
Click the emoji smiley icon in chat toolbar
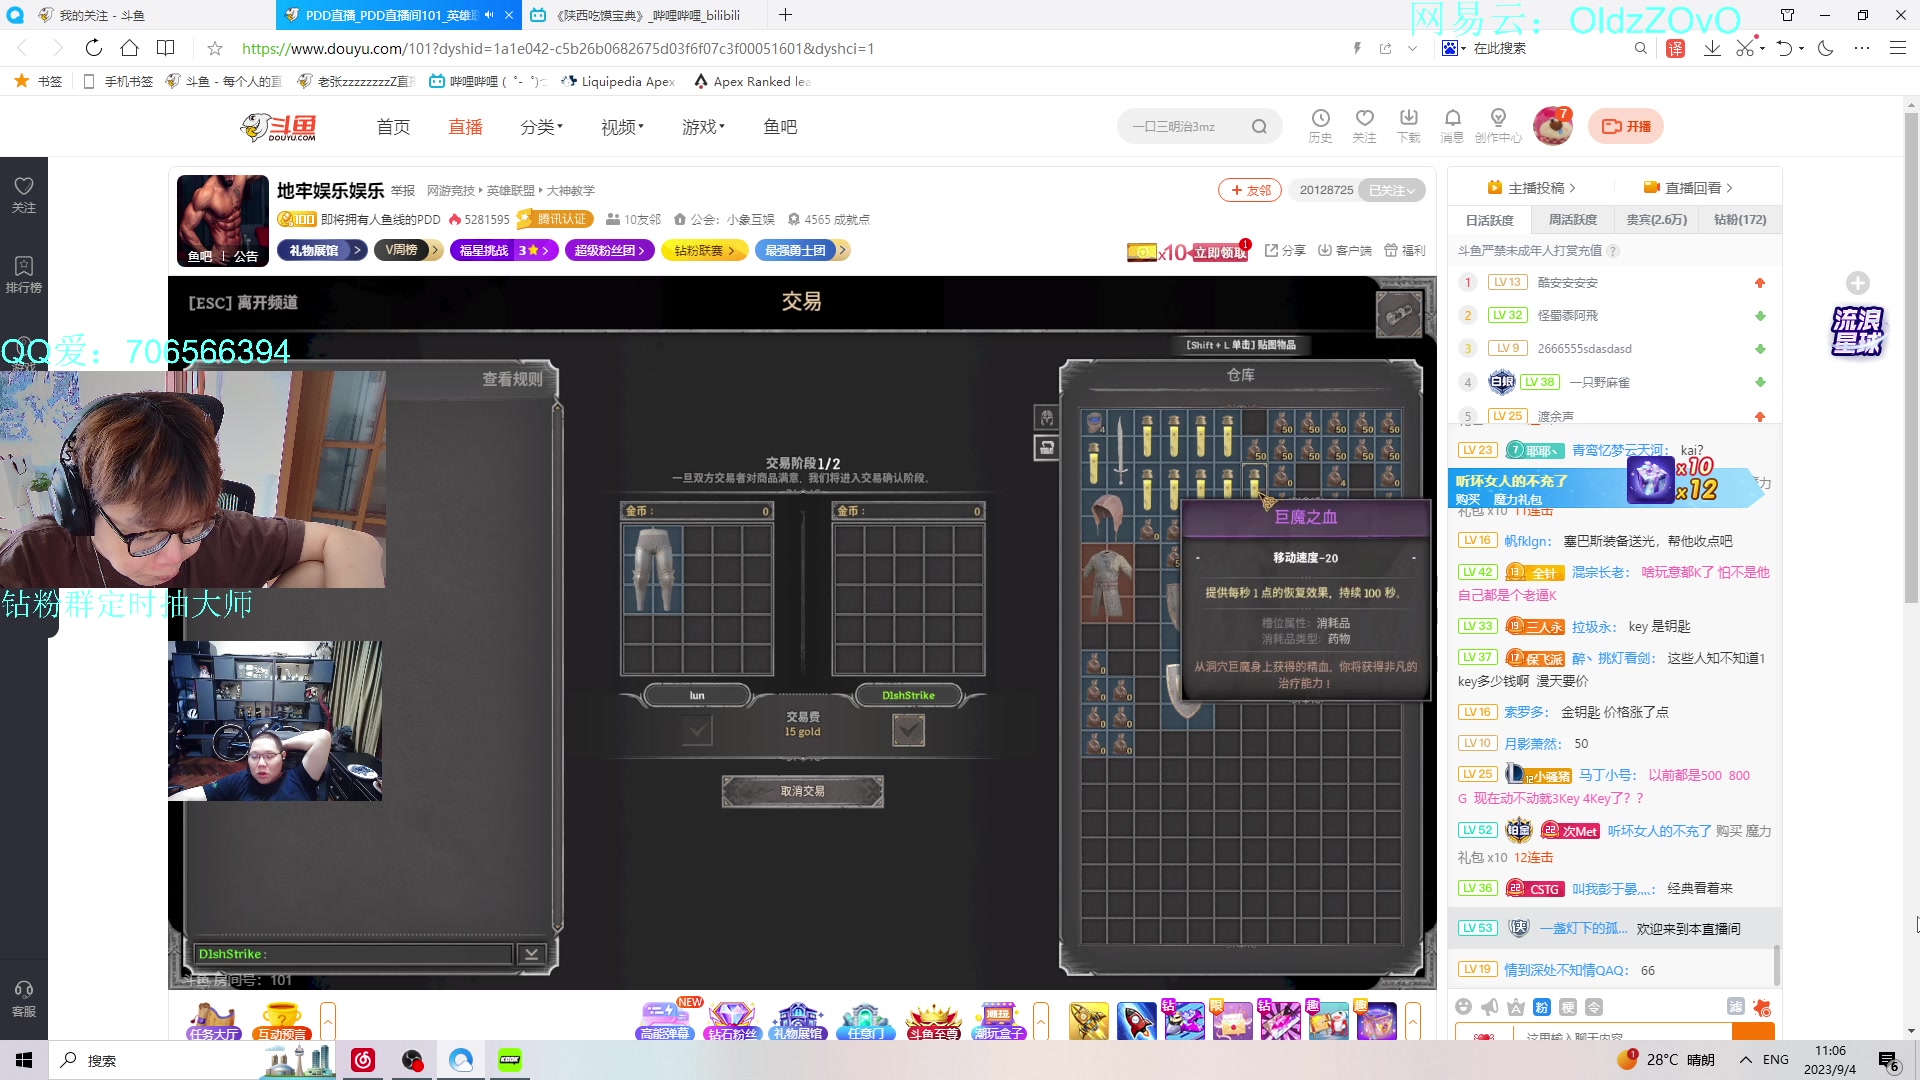[1464, 1007]
